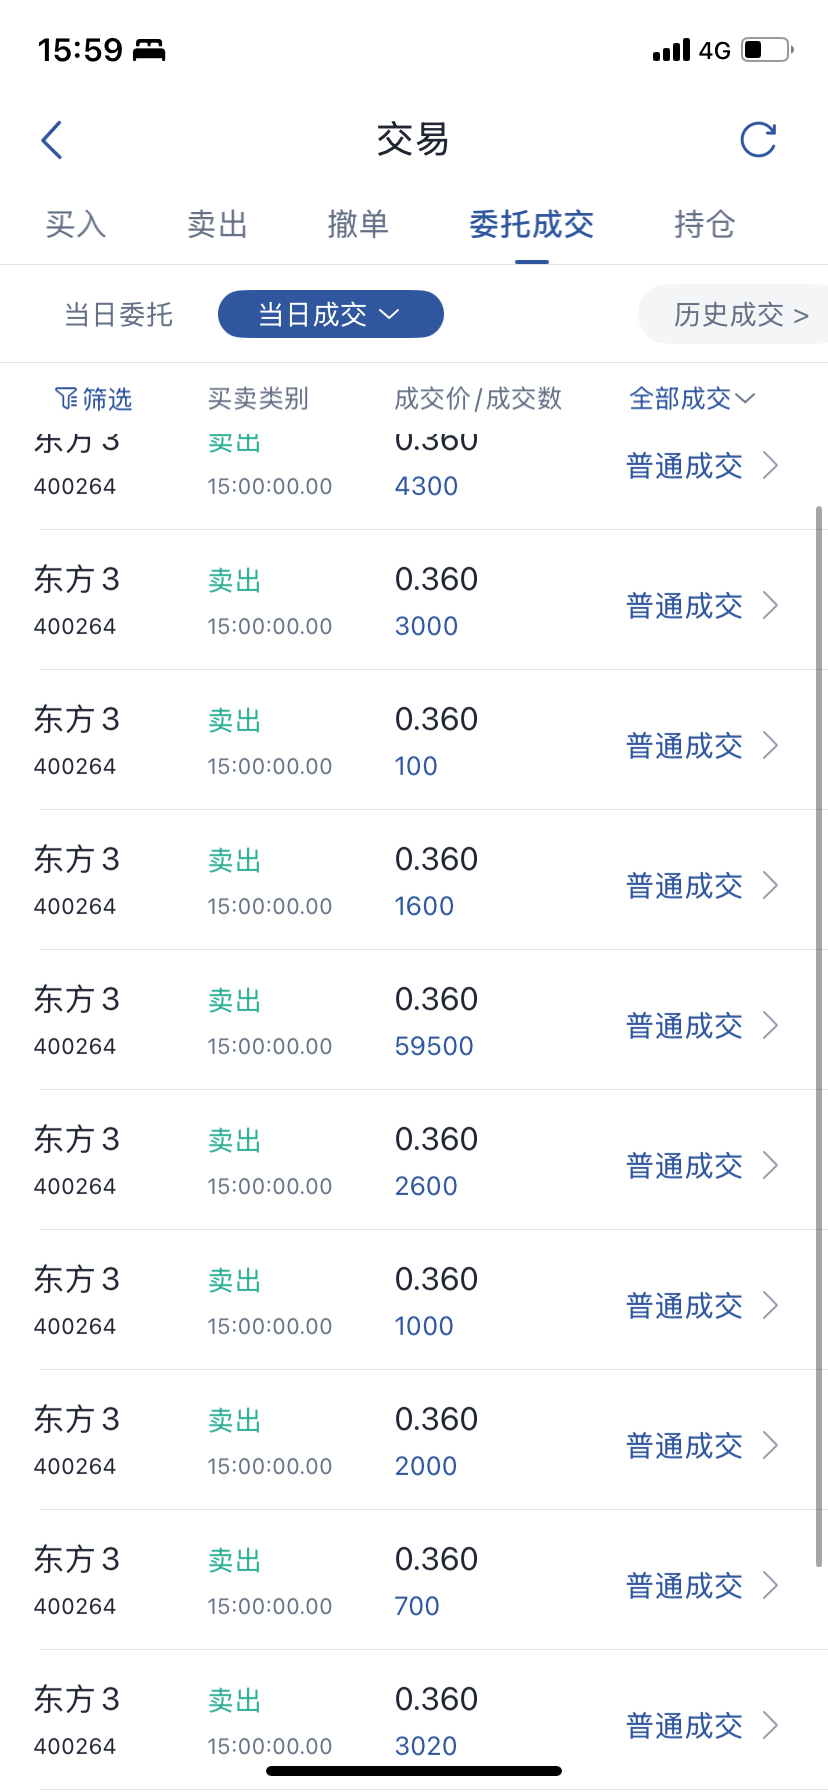Open 普通成交 details for 100 shares

point(684,746)
